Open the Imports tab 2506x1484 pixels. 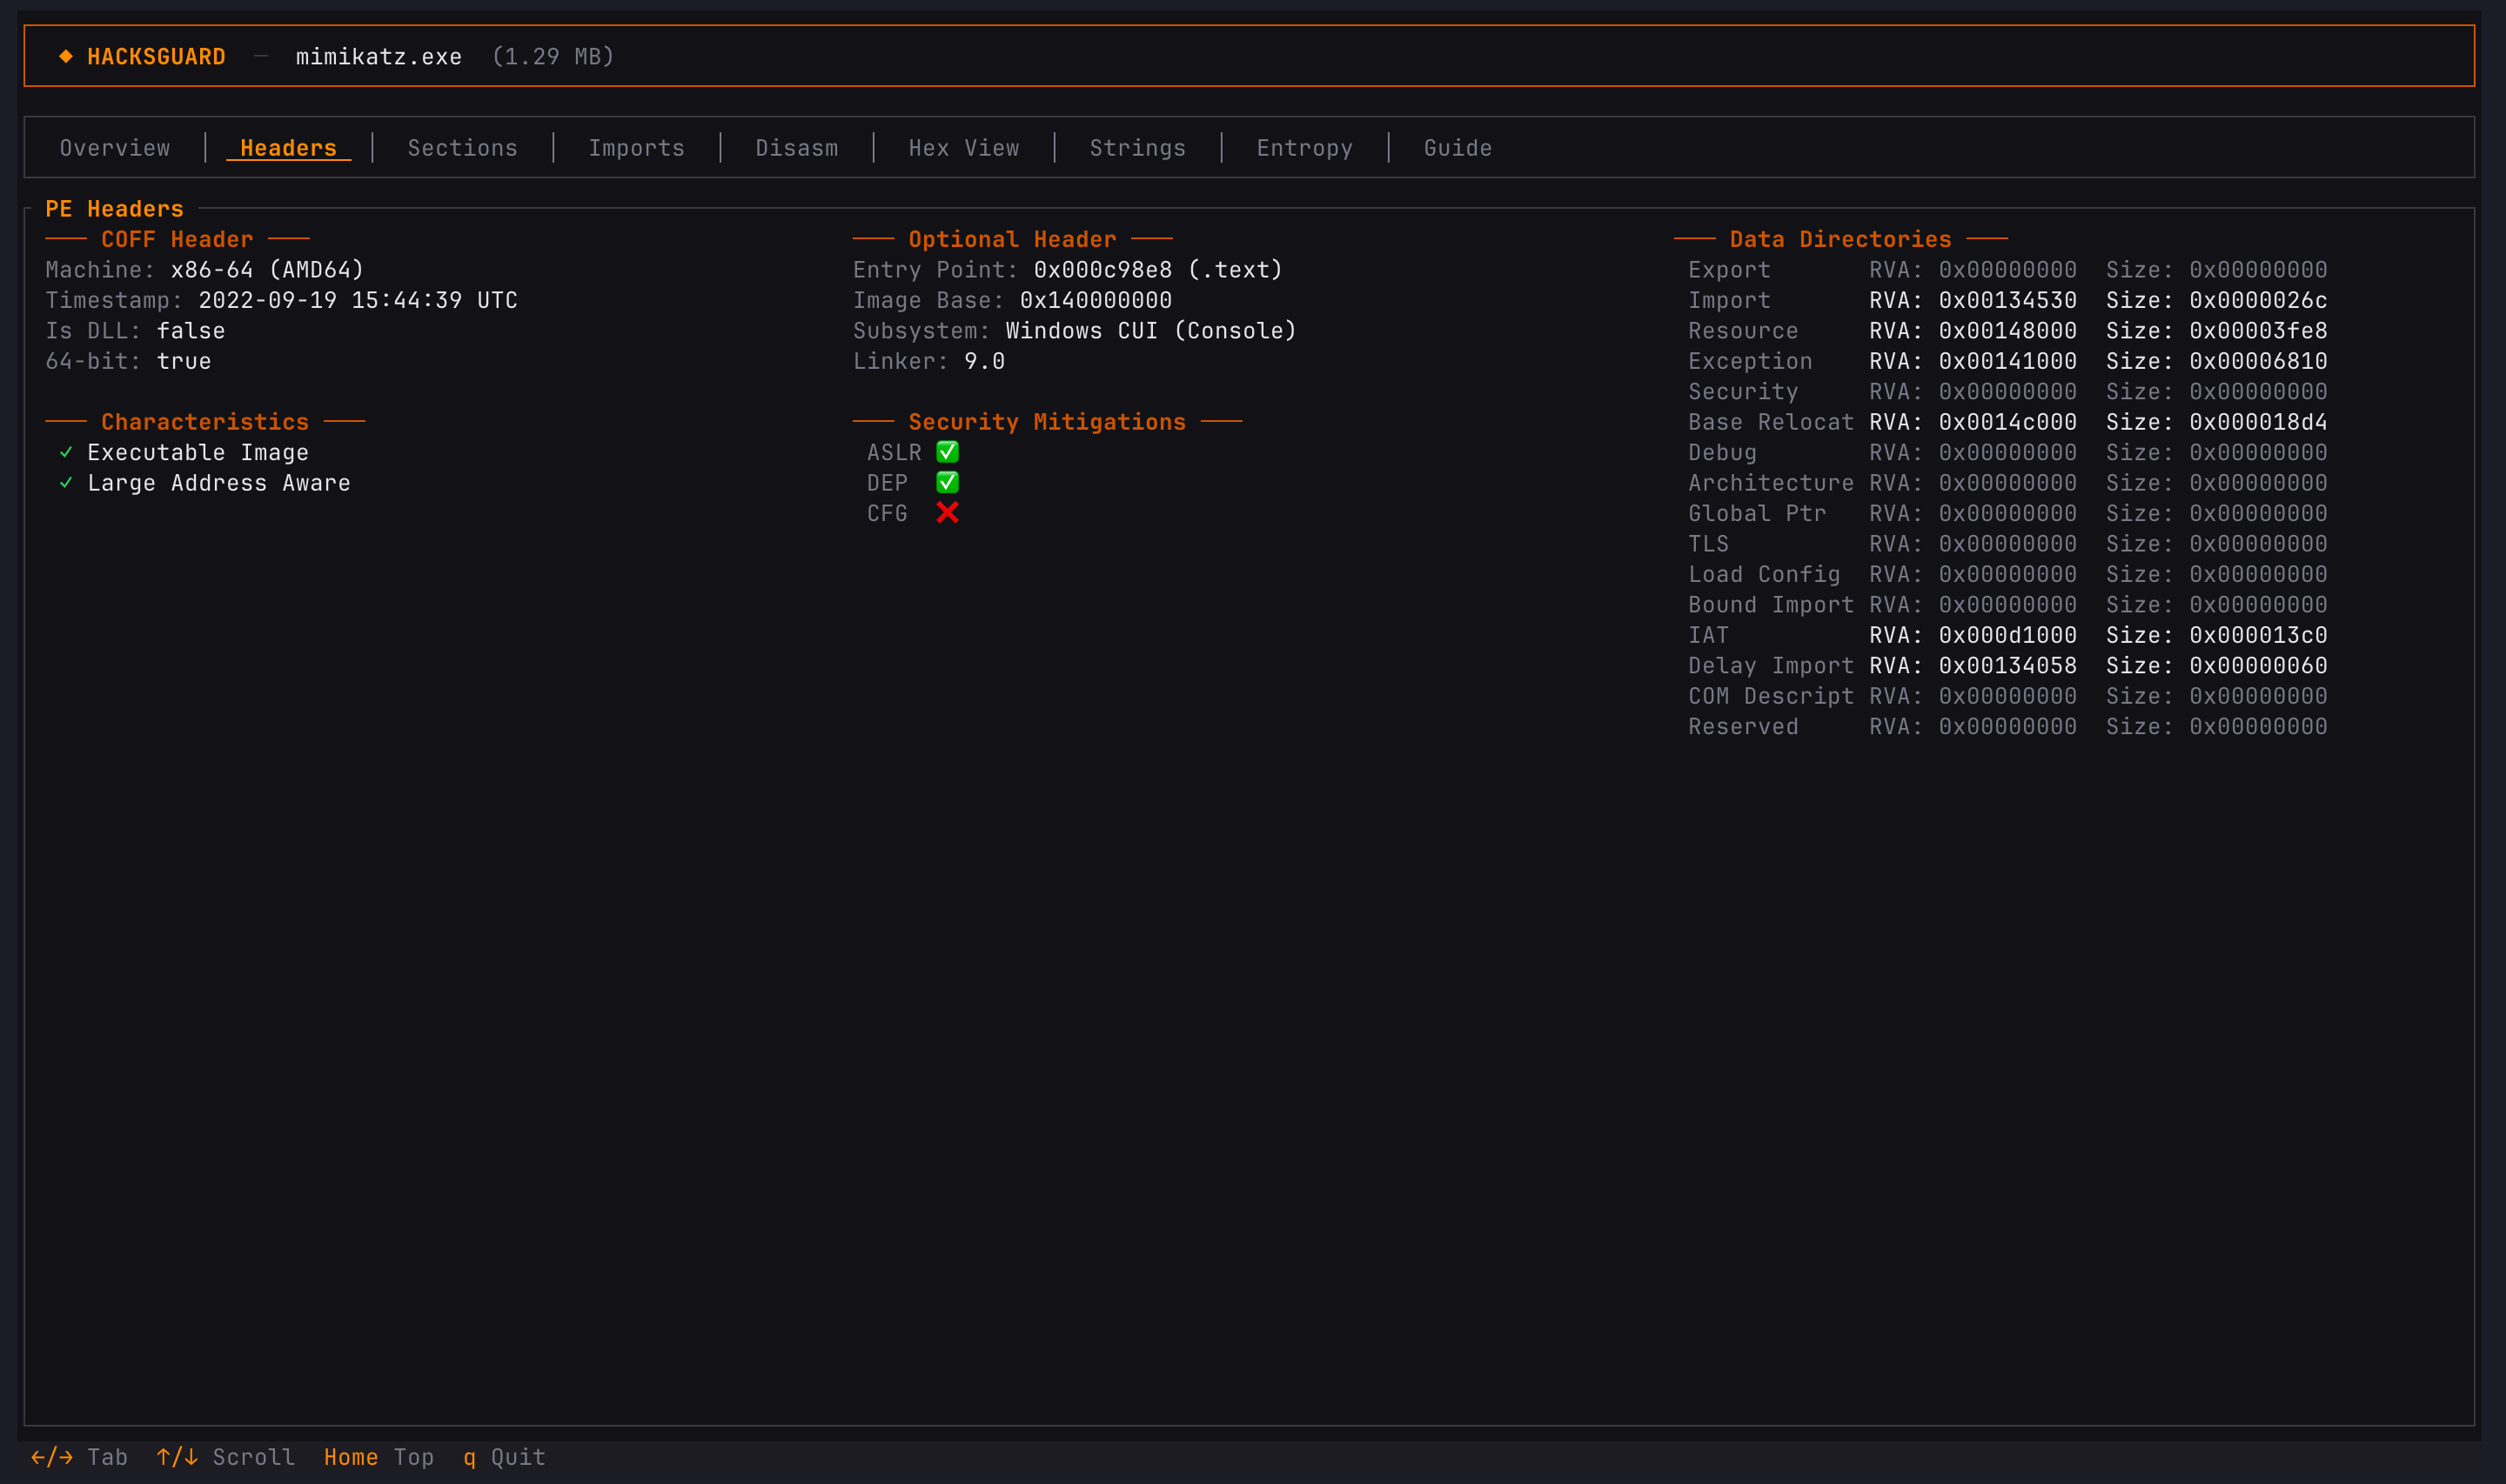[637, 148]
